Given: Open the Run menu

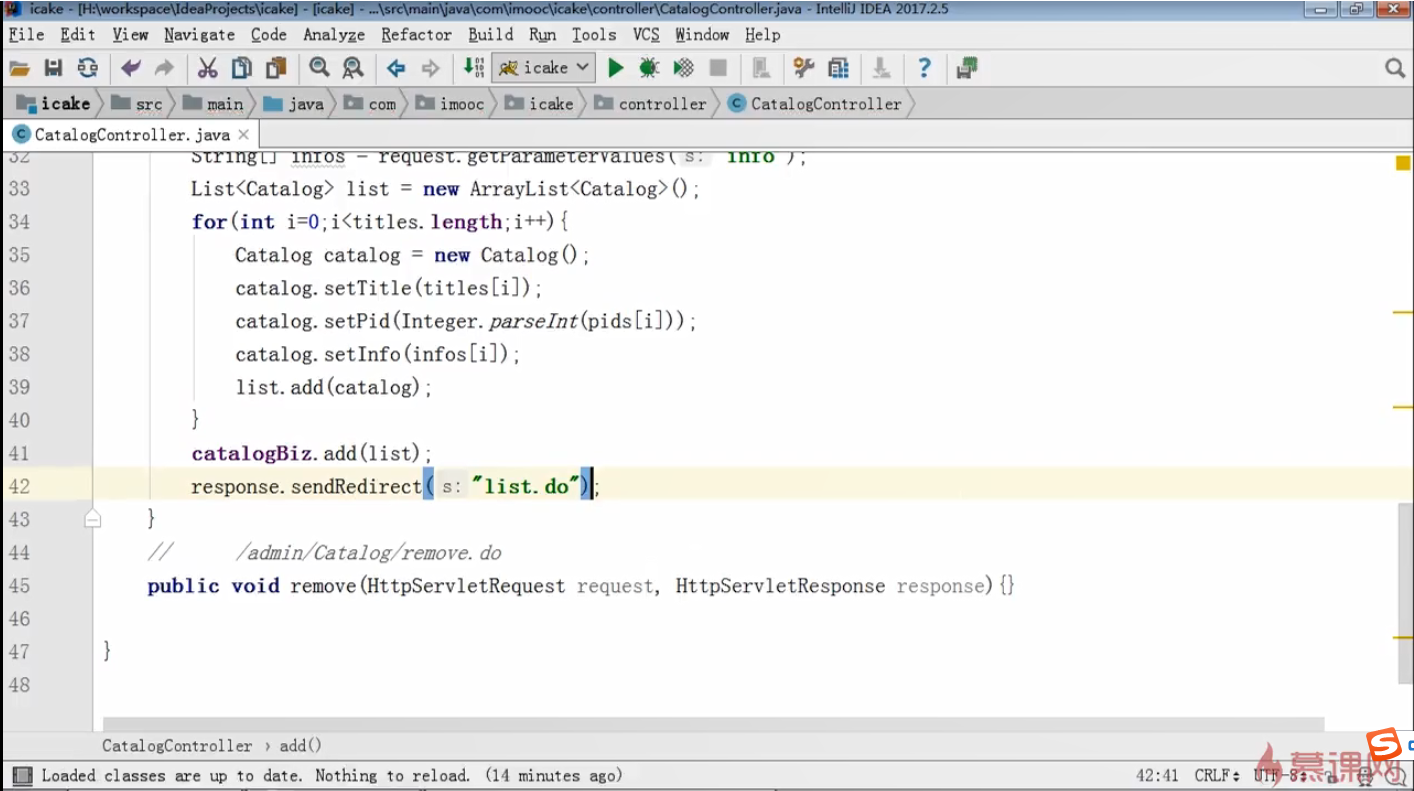Looking at the screenshot, I should point(543,34).
